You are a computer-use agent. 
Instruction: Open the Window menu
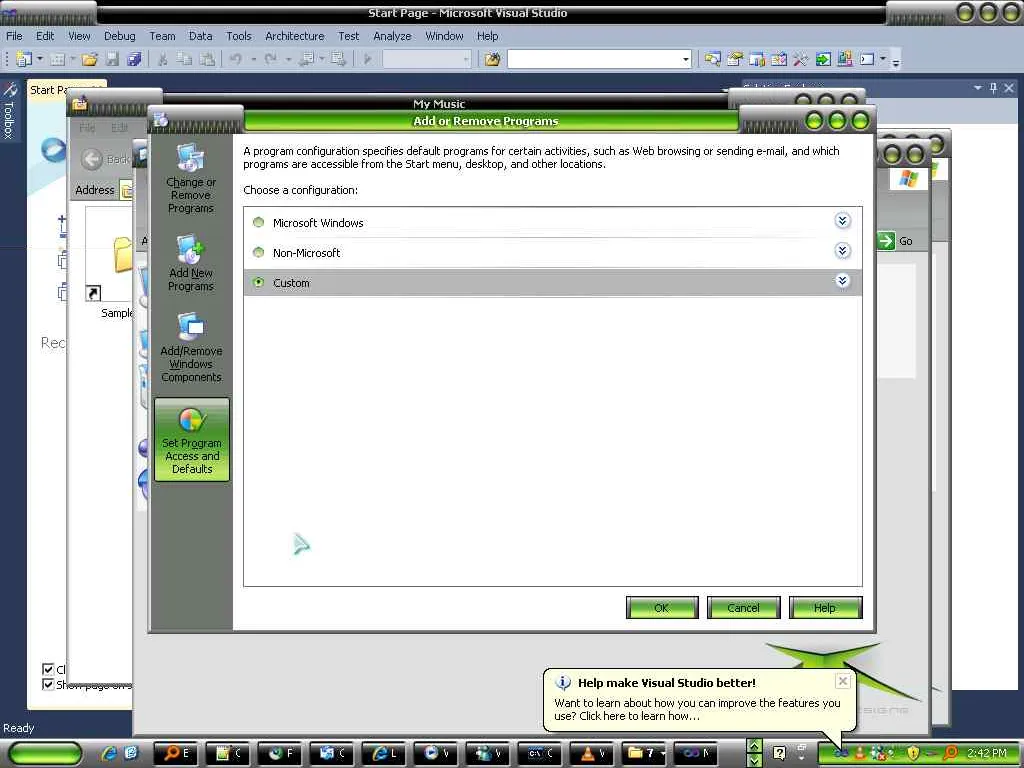pos(444,36)
